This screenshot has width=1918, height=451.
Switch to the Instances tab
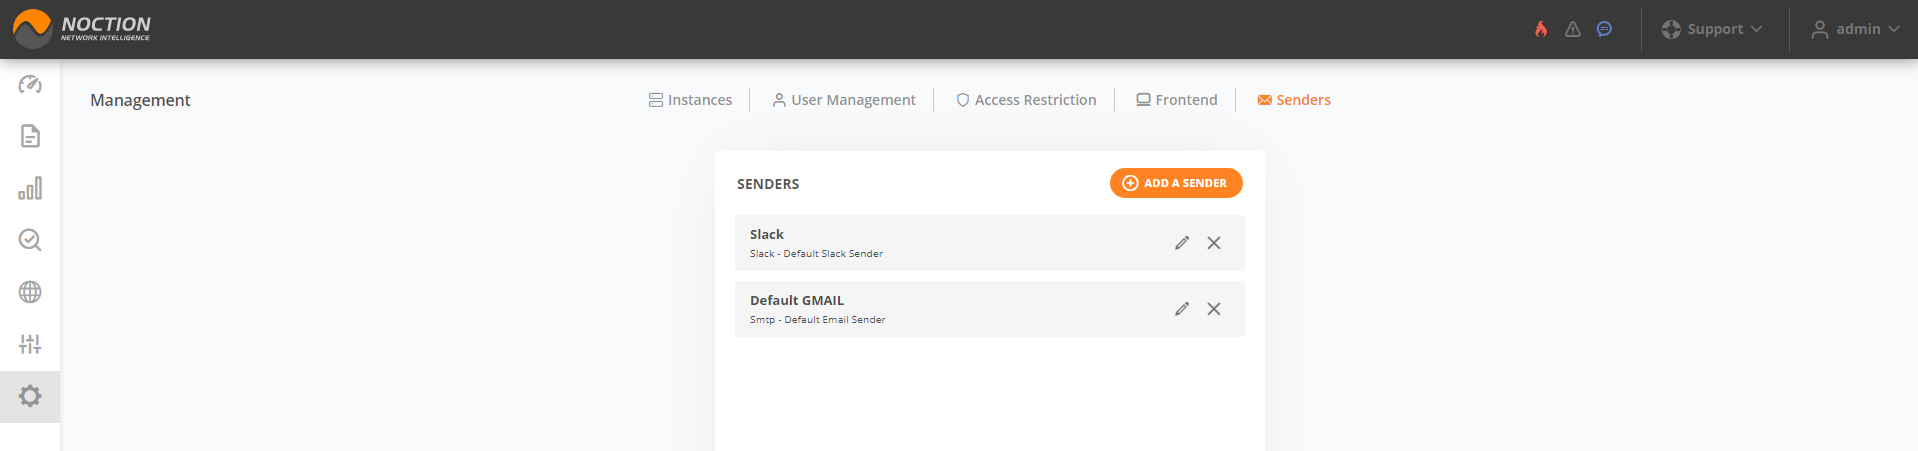(x=690, y=100)
